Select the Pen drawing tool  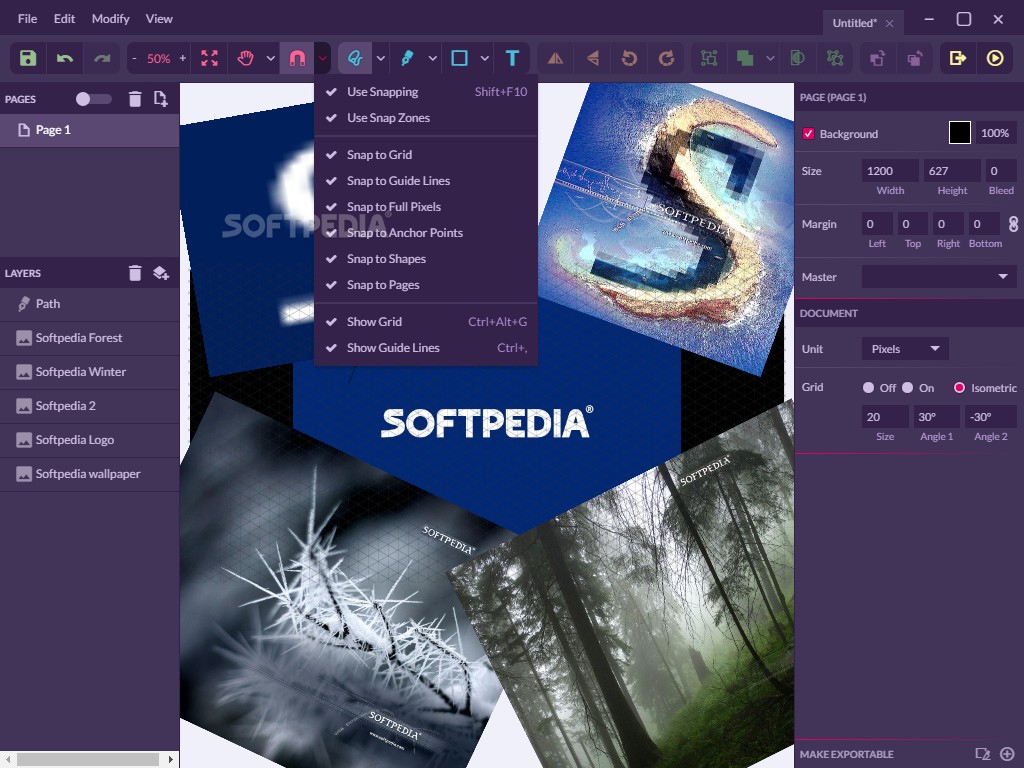[407, 58]
